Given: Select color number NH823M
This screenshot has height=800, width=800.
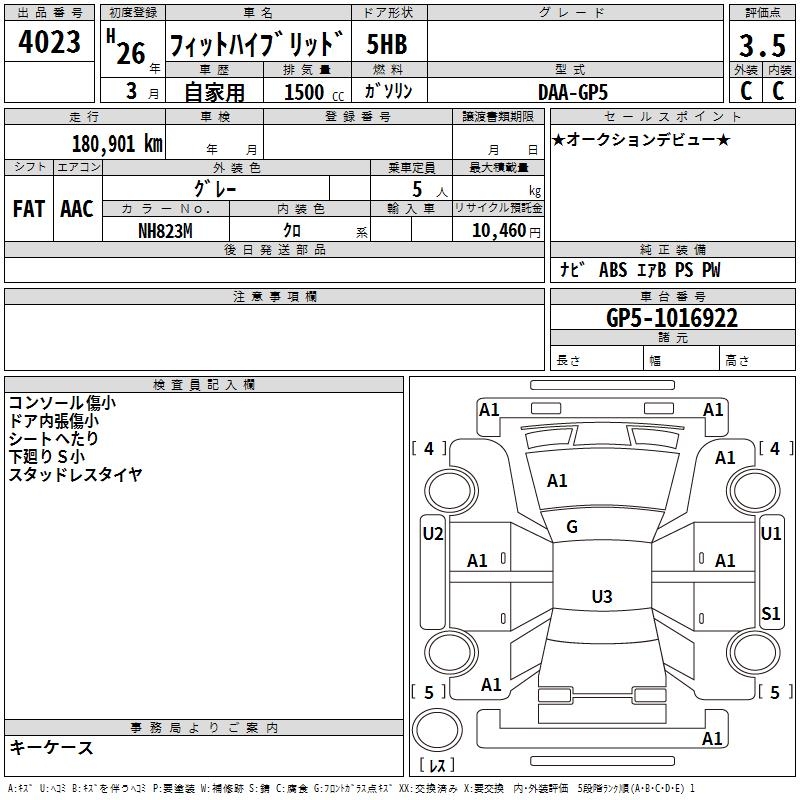Looking at the screenshot, I should click(165, 231).
